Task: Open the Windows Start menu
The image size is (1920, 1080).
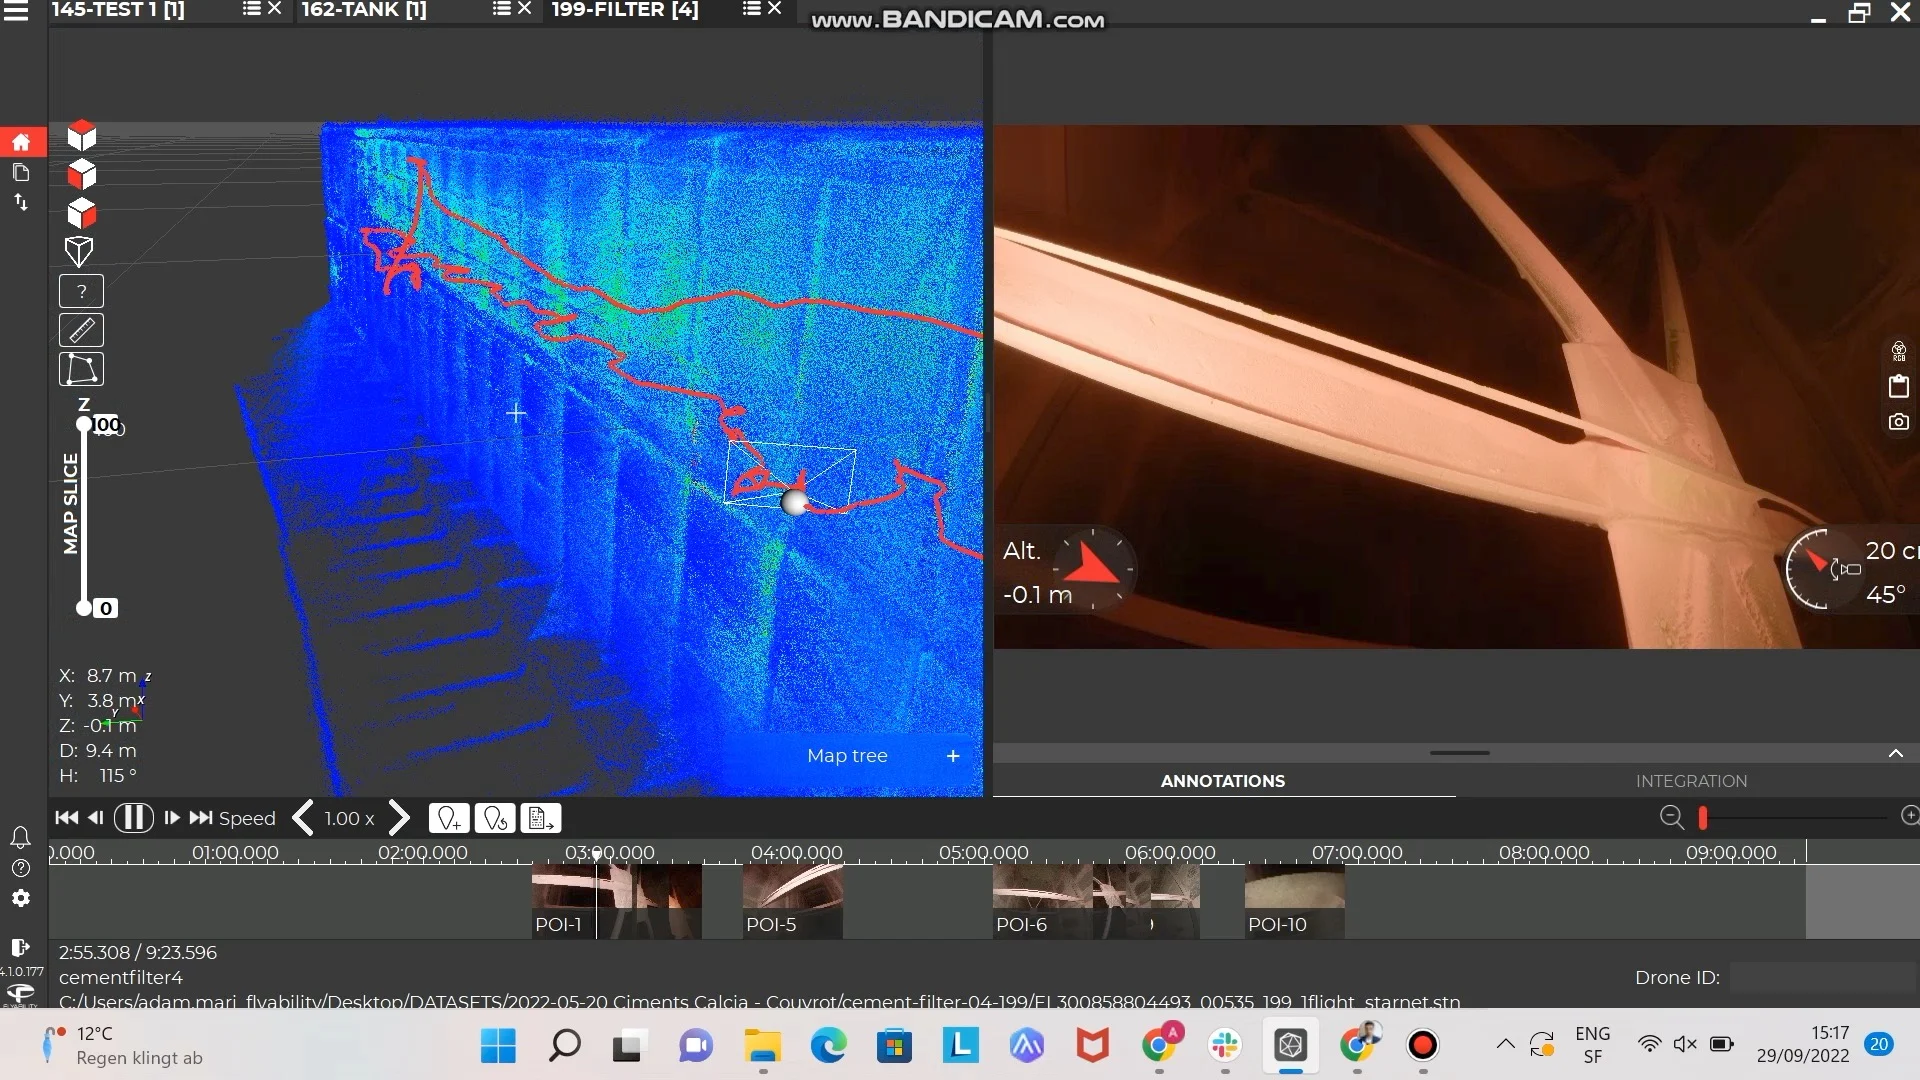Action: point(498,1046)
